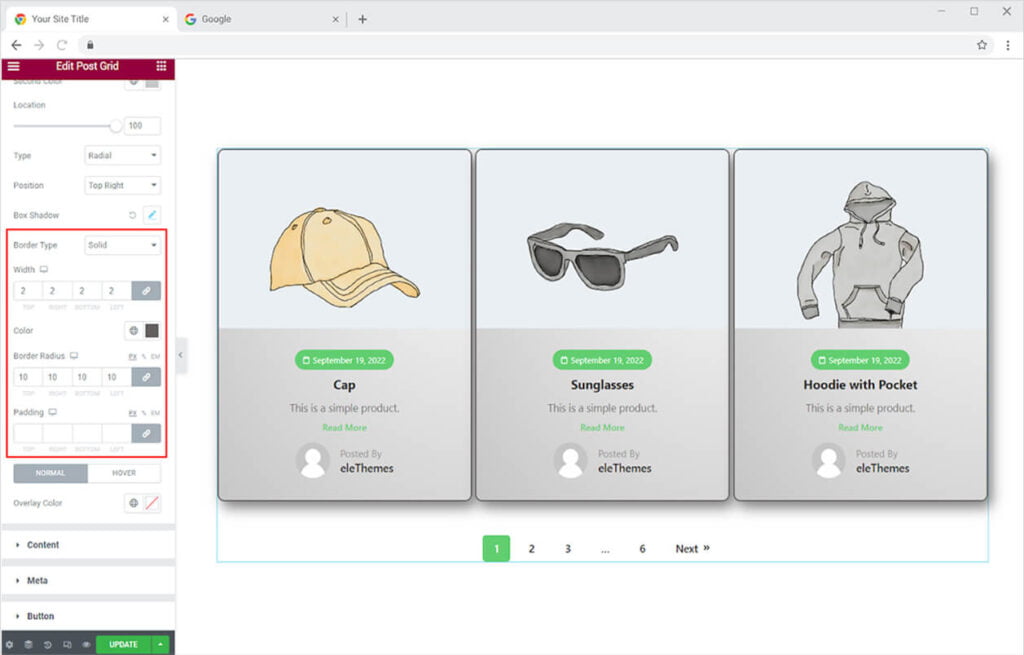This screenshot has width=1024, height=655.
Task: Toggle linked values for Padding
Action: pos(146,433)
